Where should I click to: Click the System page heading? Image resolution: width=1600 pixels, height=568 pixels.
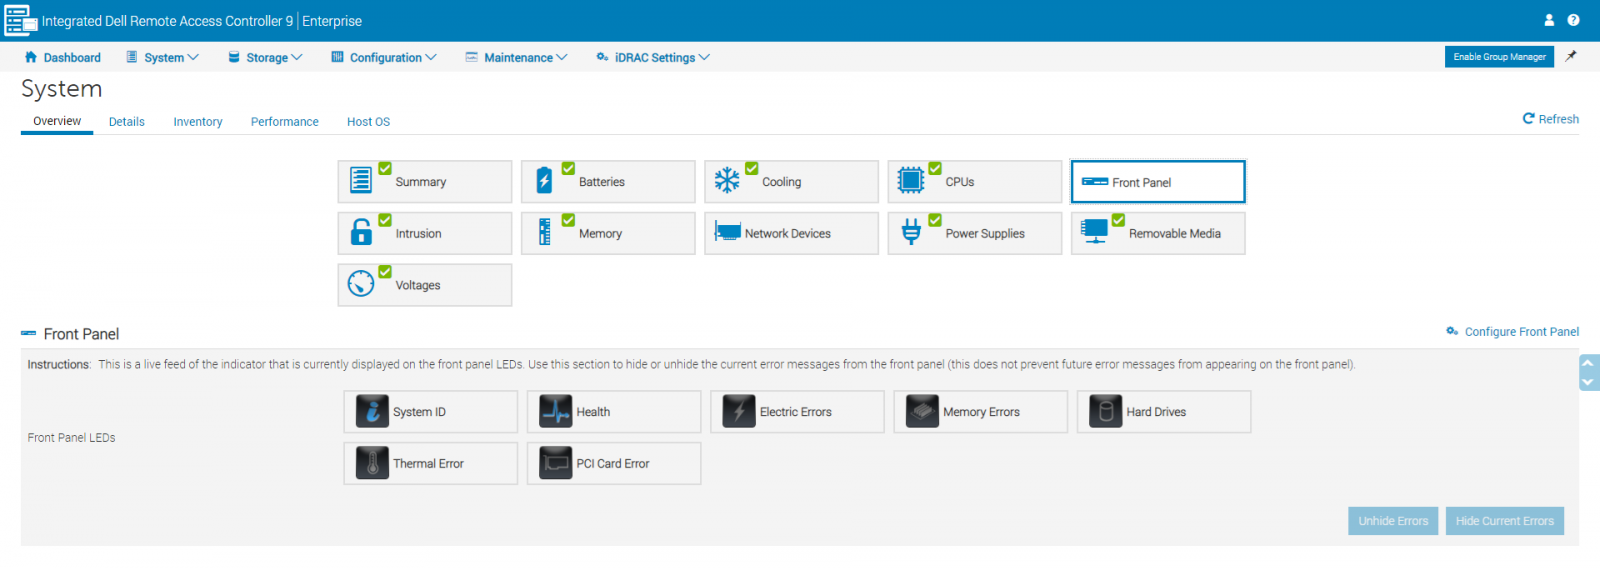(x=61, y=89)
